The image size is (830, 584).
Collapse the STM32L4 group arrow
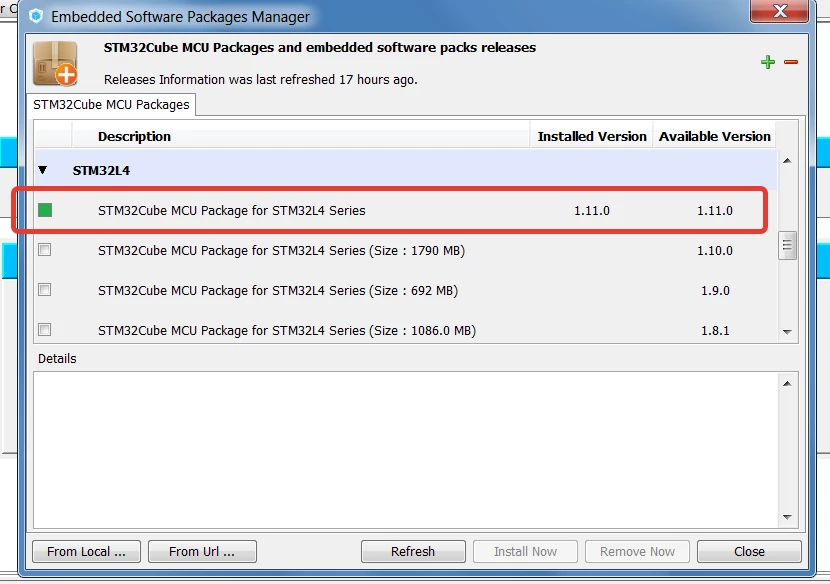pos(43,170)
